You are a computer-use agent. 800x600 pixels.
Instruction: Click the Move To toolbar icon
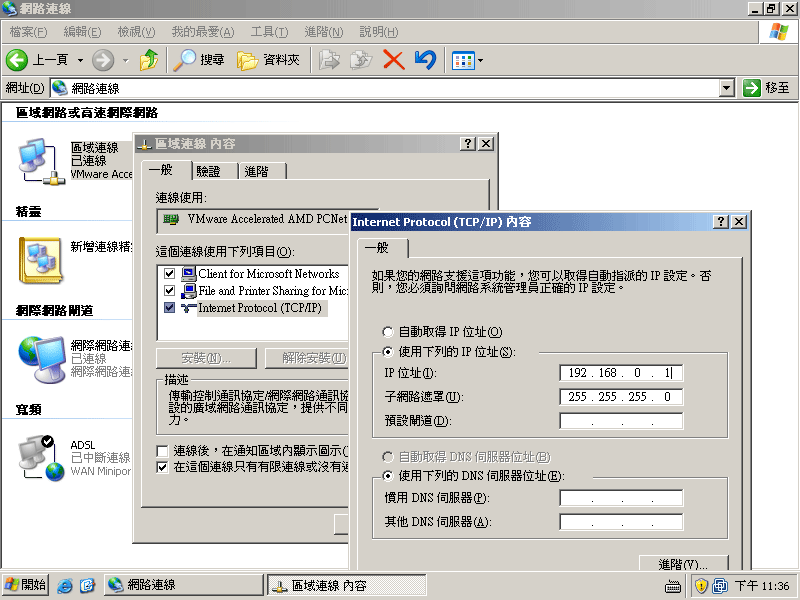point(330,60)
